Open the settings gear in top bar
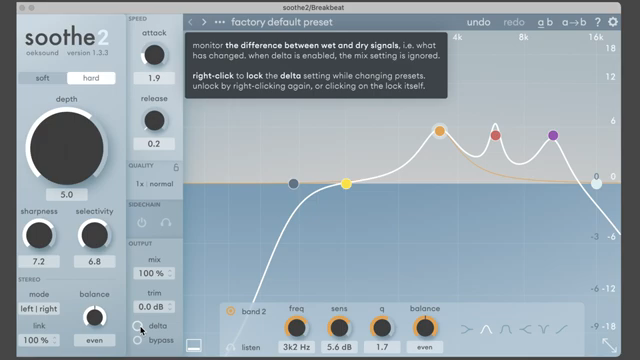This screenshot has width=640, height=360. click(x=613, y=22)
